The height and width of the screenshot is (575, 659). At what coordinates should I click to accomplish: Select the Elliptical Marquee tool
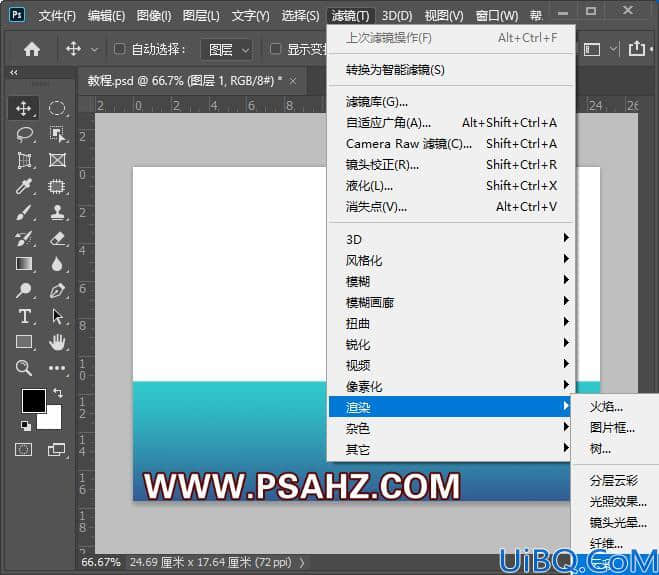click(57, 108)
